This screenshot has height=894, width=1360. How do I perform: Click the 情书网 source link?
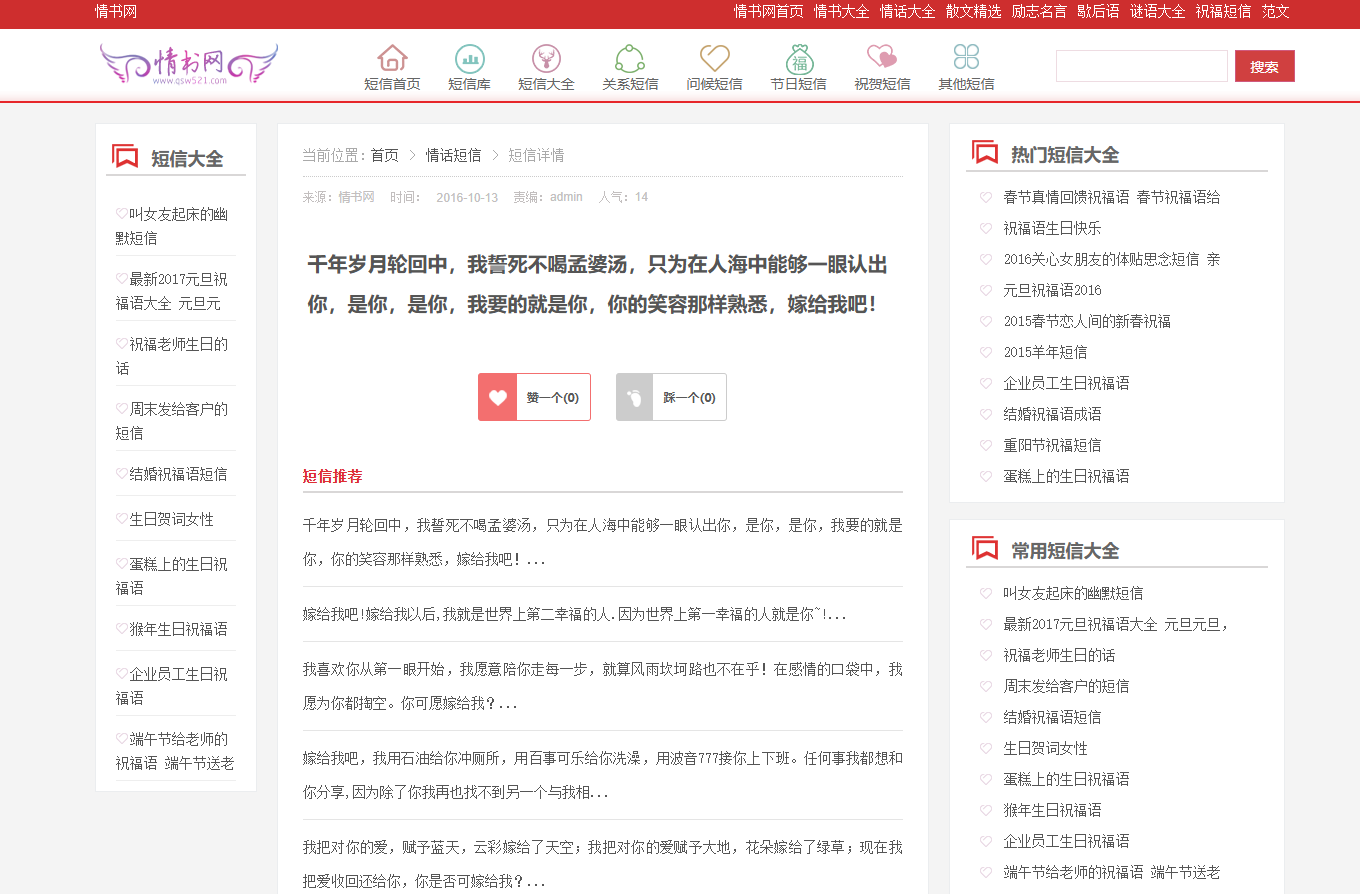(356, 197)
